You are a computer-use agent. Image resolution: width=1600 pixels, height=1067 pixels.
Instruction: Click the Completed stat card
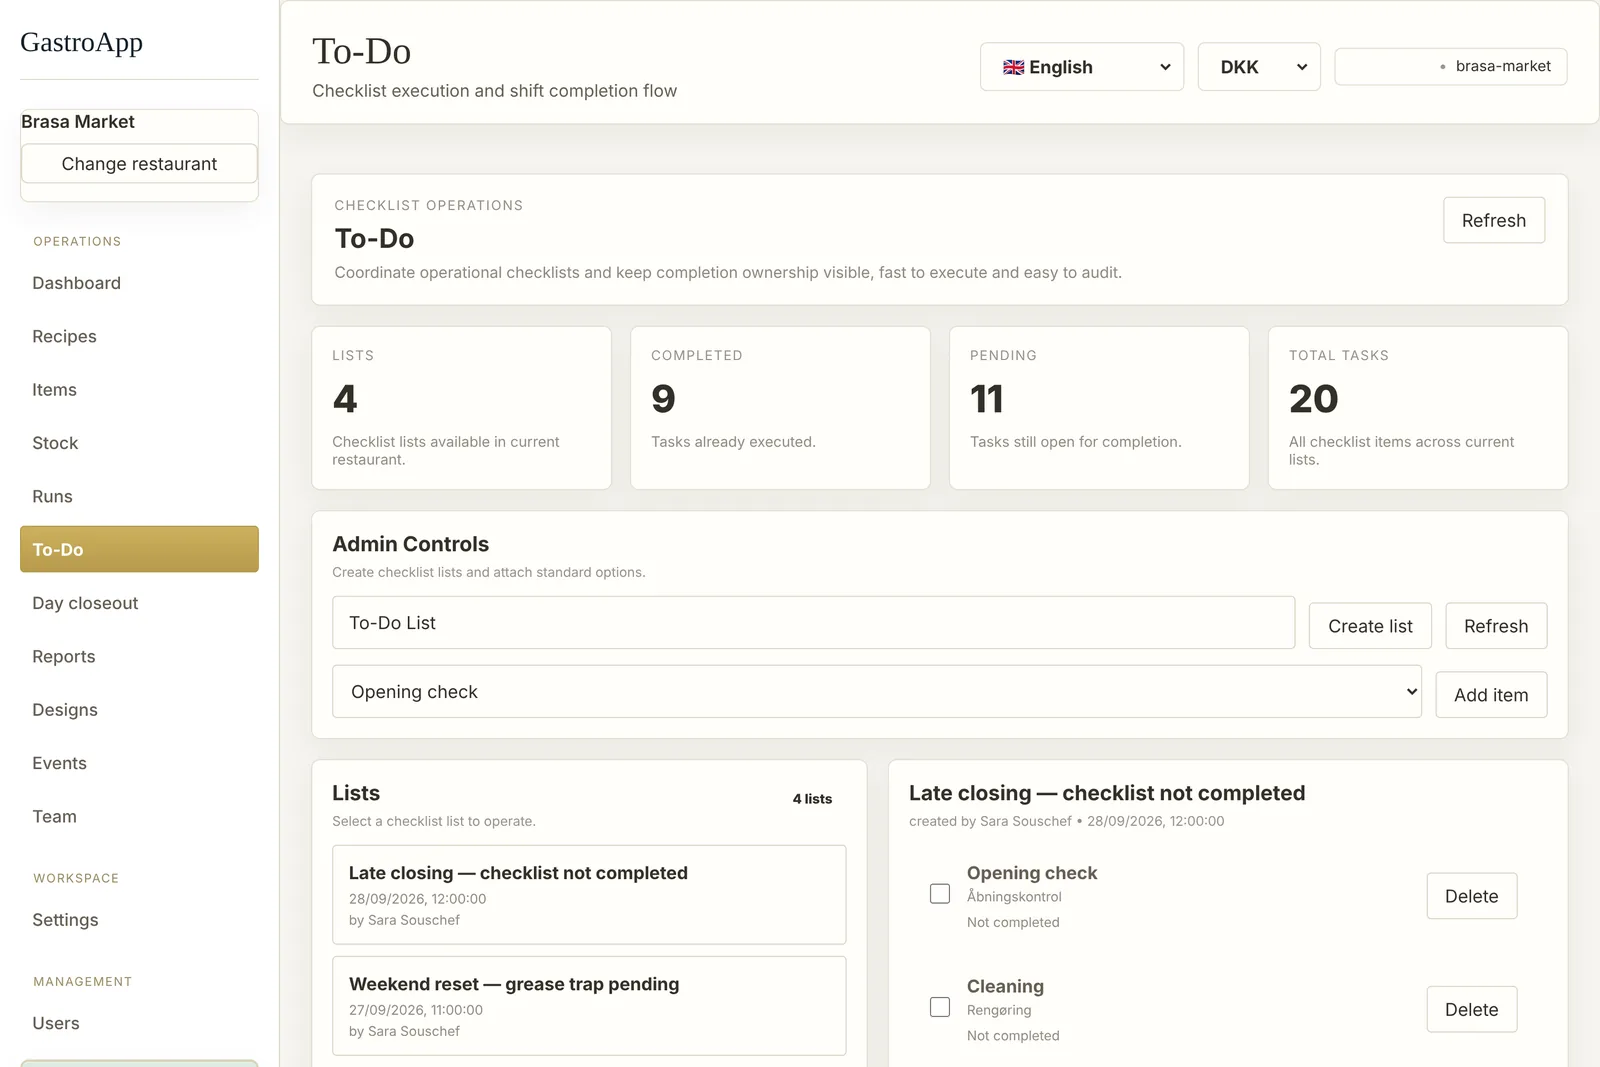[x=780, y=408]
